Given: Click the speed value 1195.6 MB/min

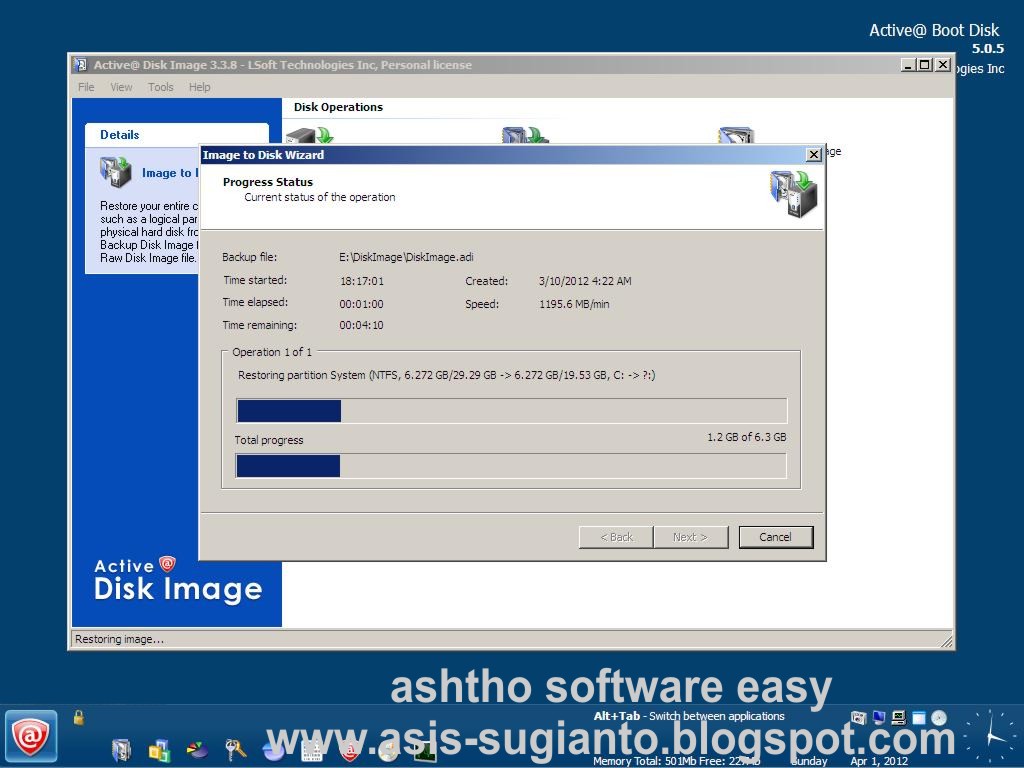Looking at the screenshot, I should coord(574,304).
